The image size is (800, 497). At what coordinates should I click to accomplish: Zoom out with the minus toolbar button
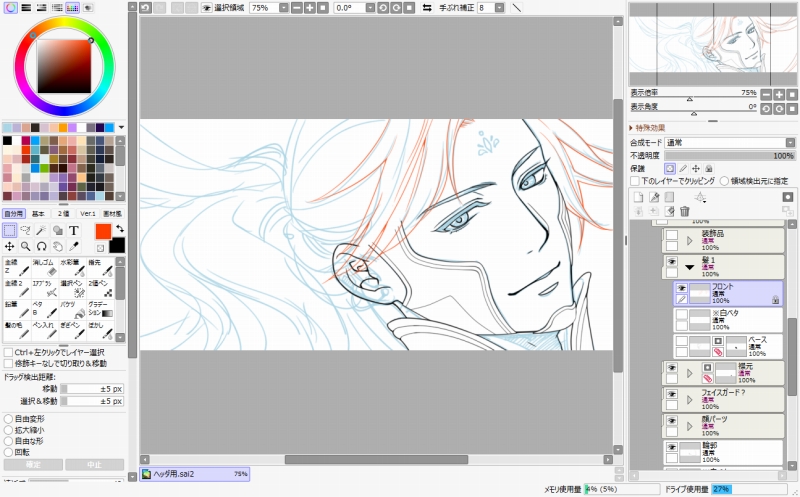(297, 8)
